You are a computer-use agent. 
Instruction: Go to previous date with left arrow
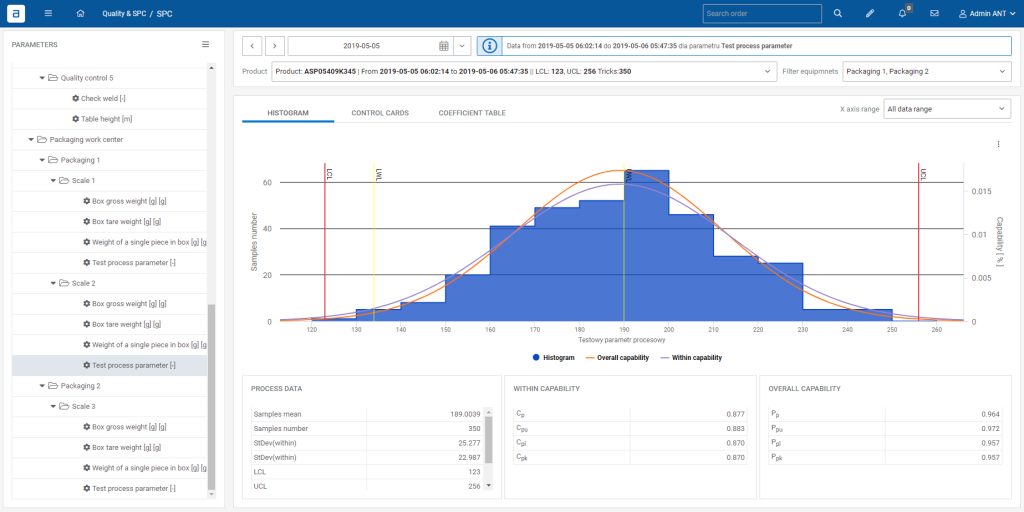point(252,46)
